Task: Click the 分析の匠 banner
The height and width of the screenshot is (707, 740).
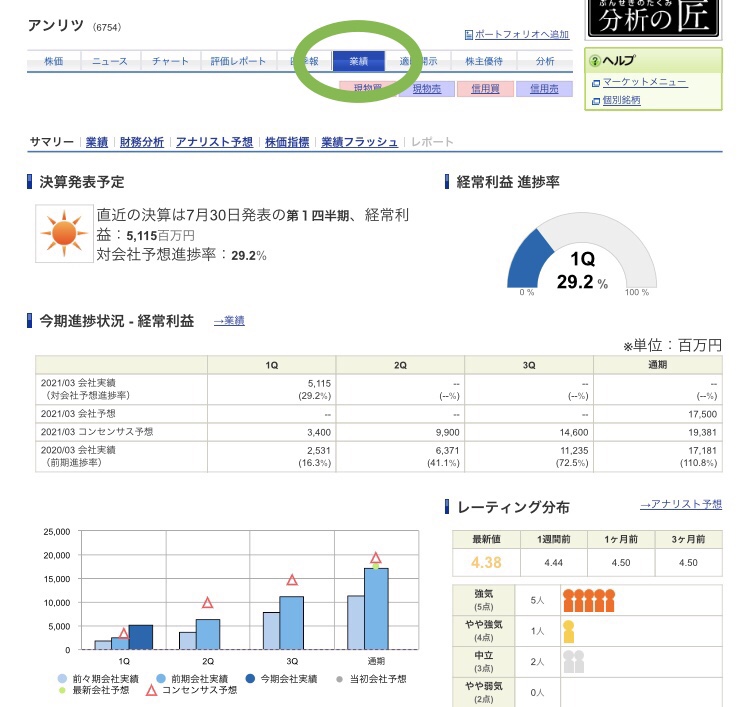Action: [x=653, y=19]
